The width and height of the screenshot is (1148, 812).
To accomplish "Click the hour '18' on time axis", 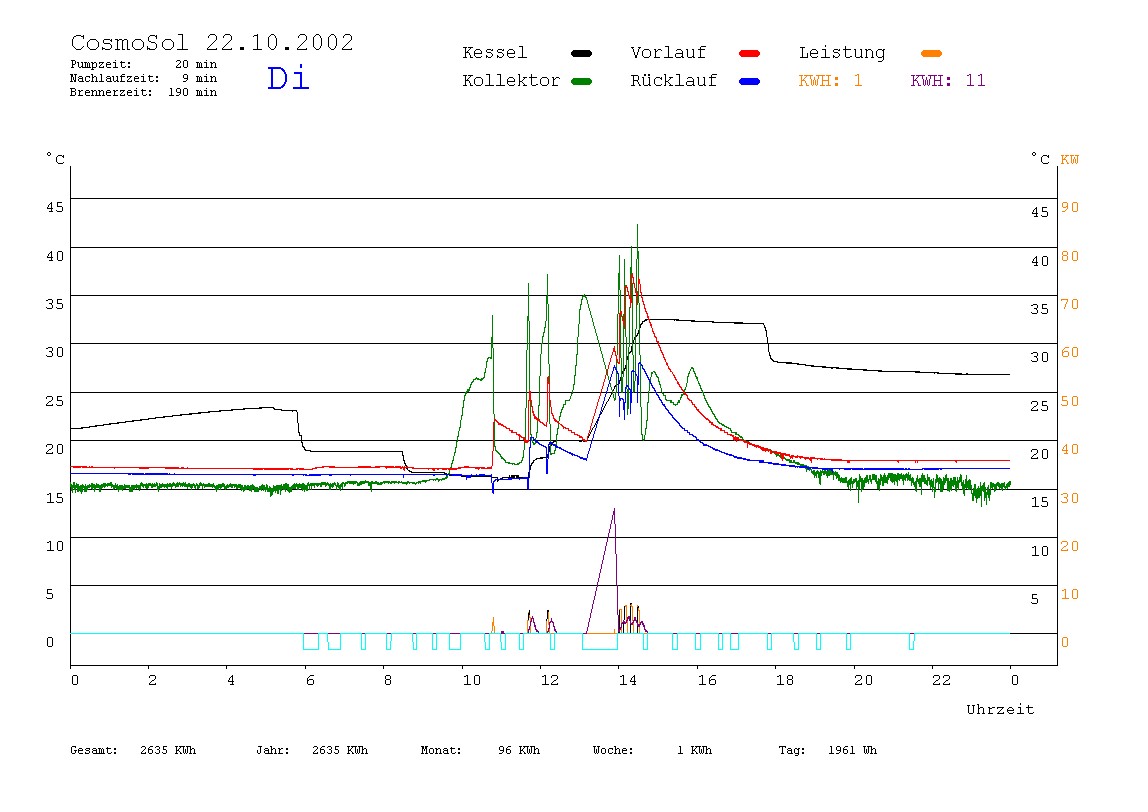I will coord(785,680).
